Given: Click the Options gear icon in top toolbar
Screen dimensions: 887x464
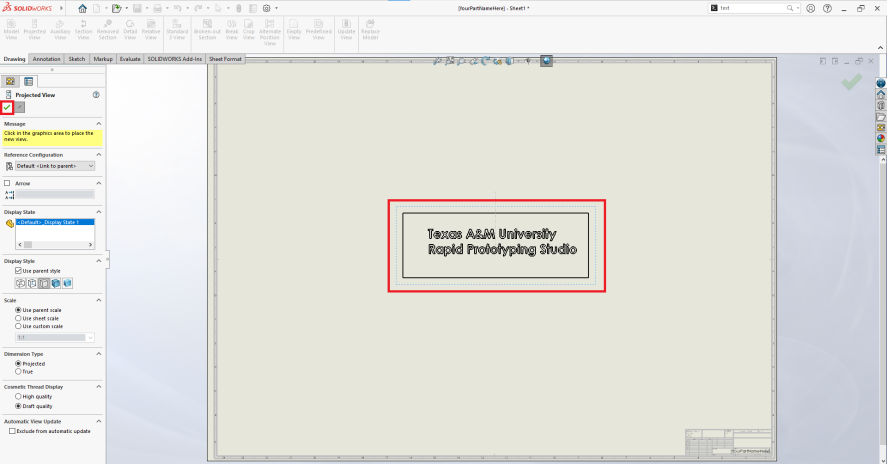Looking at the screenshot, I should pos(266,8).
